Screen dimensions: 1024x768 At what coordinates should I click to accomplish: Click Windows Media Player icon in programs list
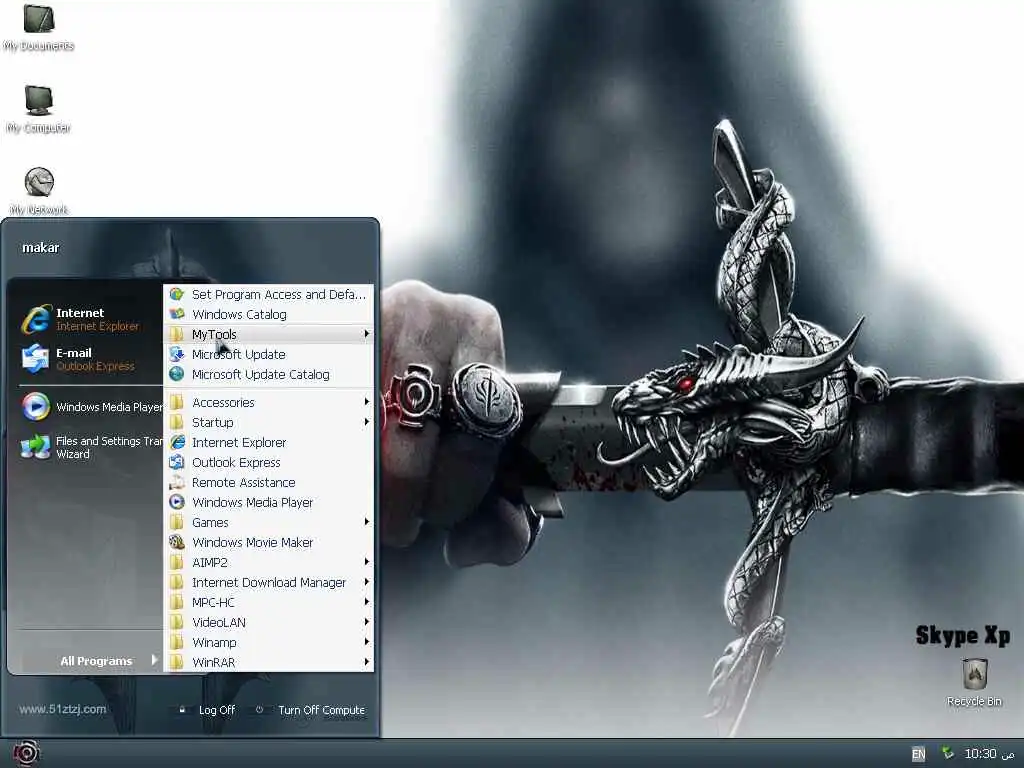click(177, 502)
